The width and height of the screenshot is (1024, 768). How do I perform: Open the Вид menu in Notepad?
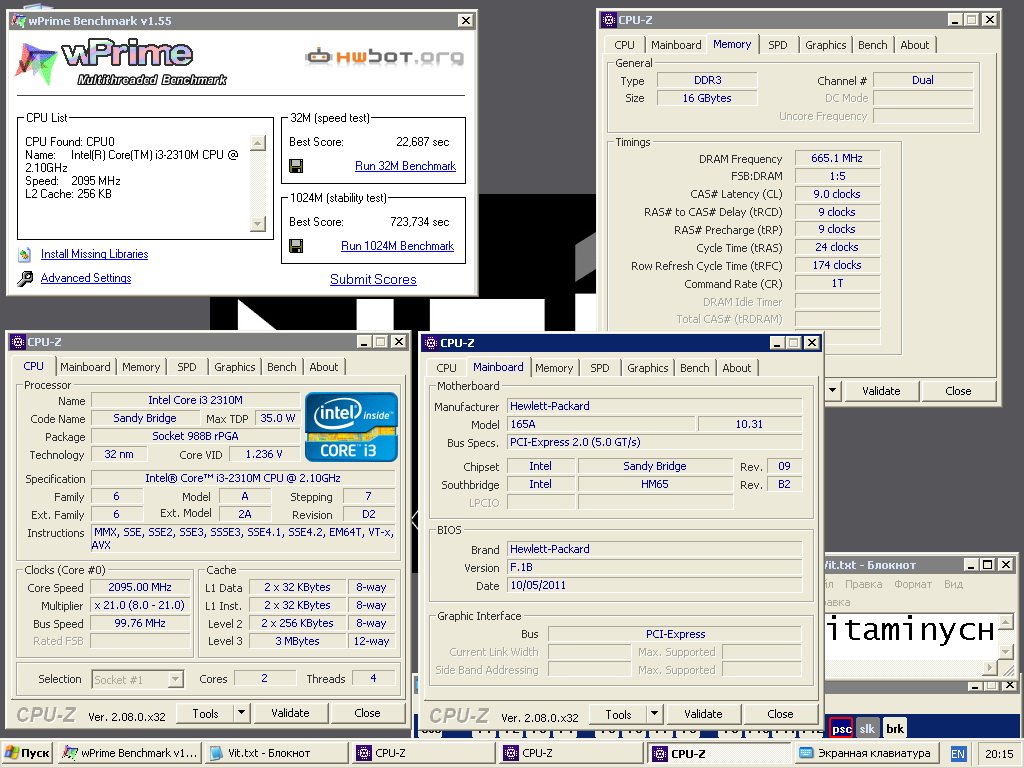tap(953, 584)
